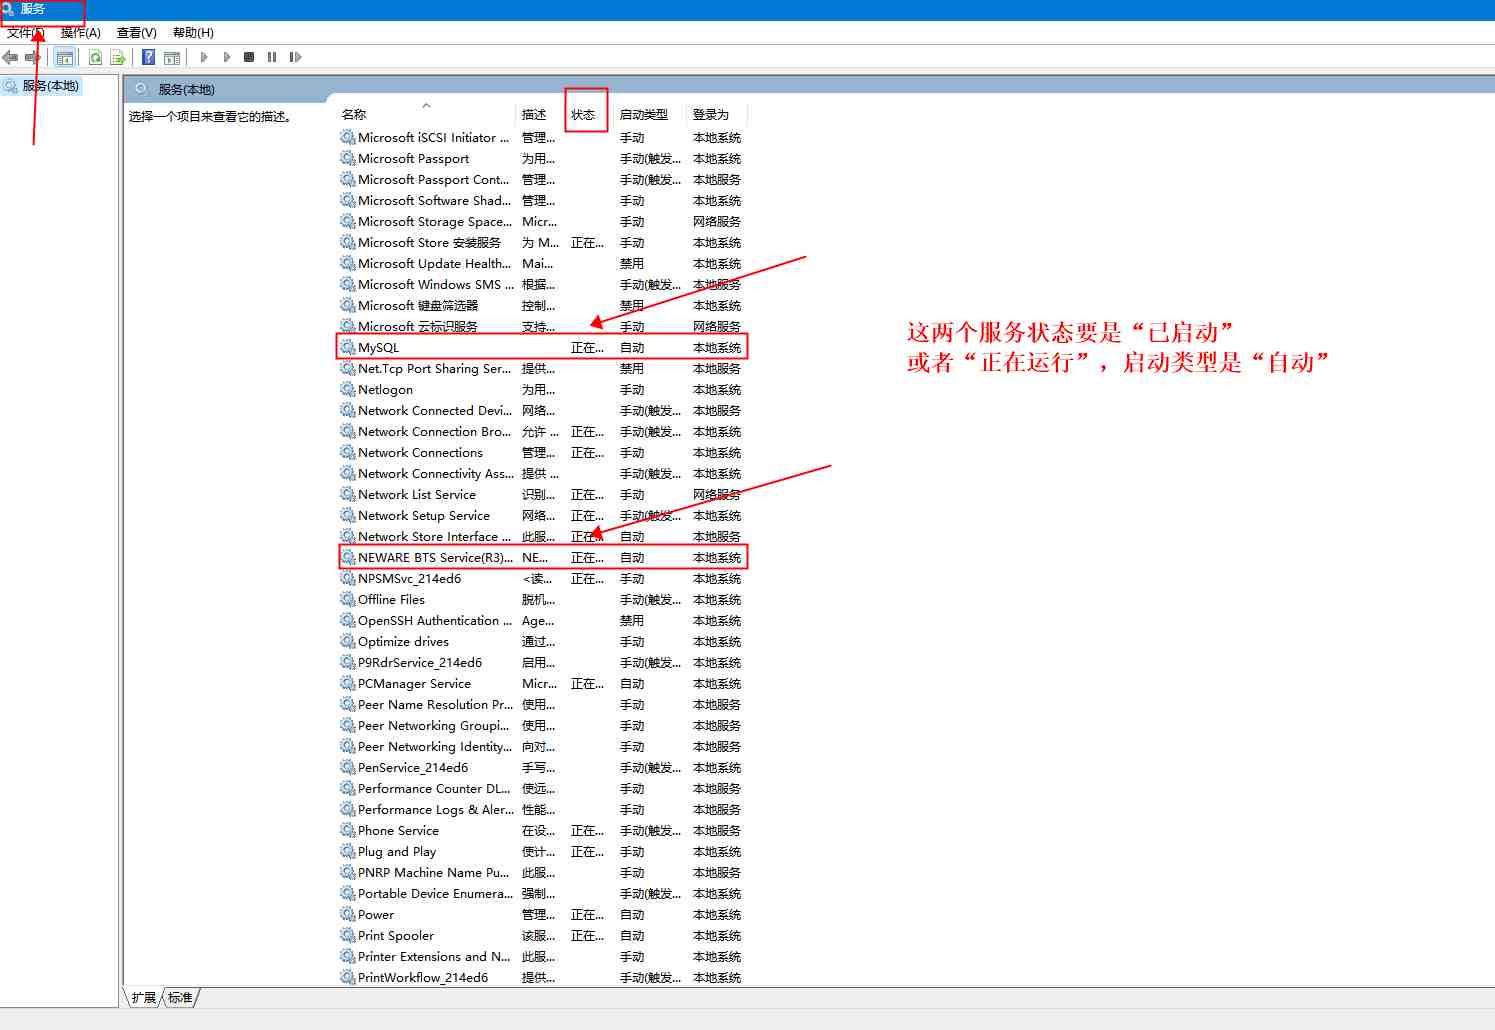Screen dimensions: 1495x1030
Task: Select Net.Tcp Port Sharing Service row
Action: click(541, 368)
